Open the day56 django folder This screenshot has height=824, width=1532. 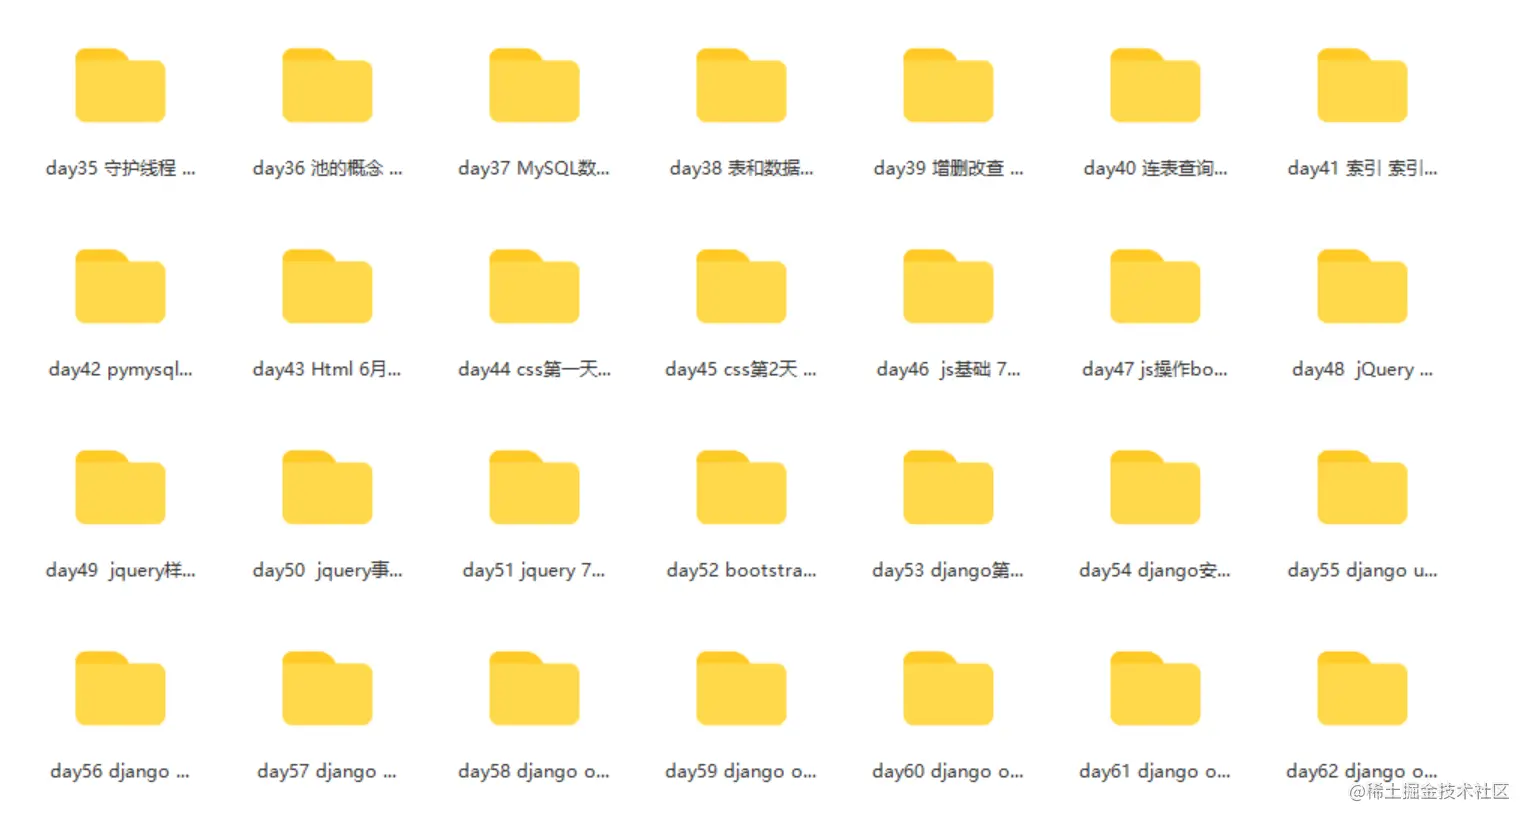[x=120, y=689]
